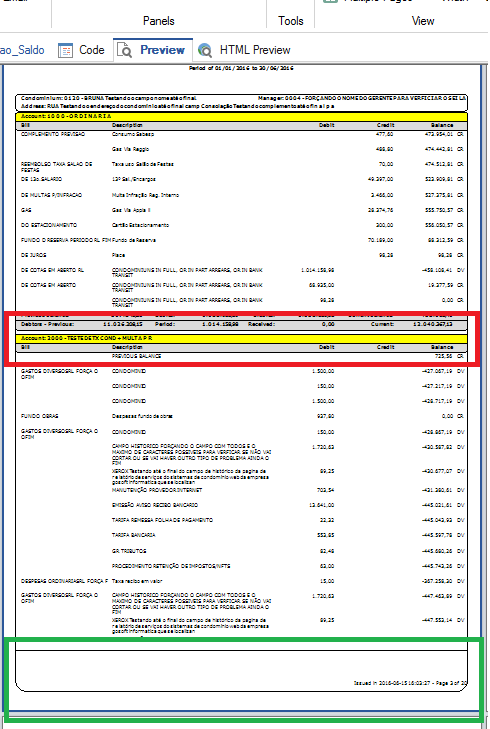This screenshot has height=729, width=490.
Task: Click the debit value 1.014.158,98 in table
Action: pyautogui.click(x=317, y=270)
